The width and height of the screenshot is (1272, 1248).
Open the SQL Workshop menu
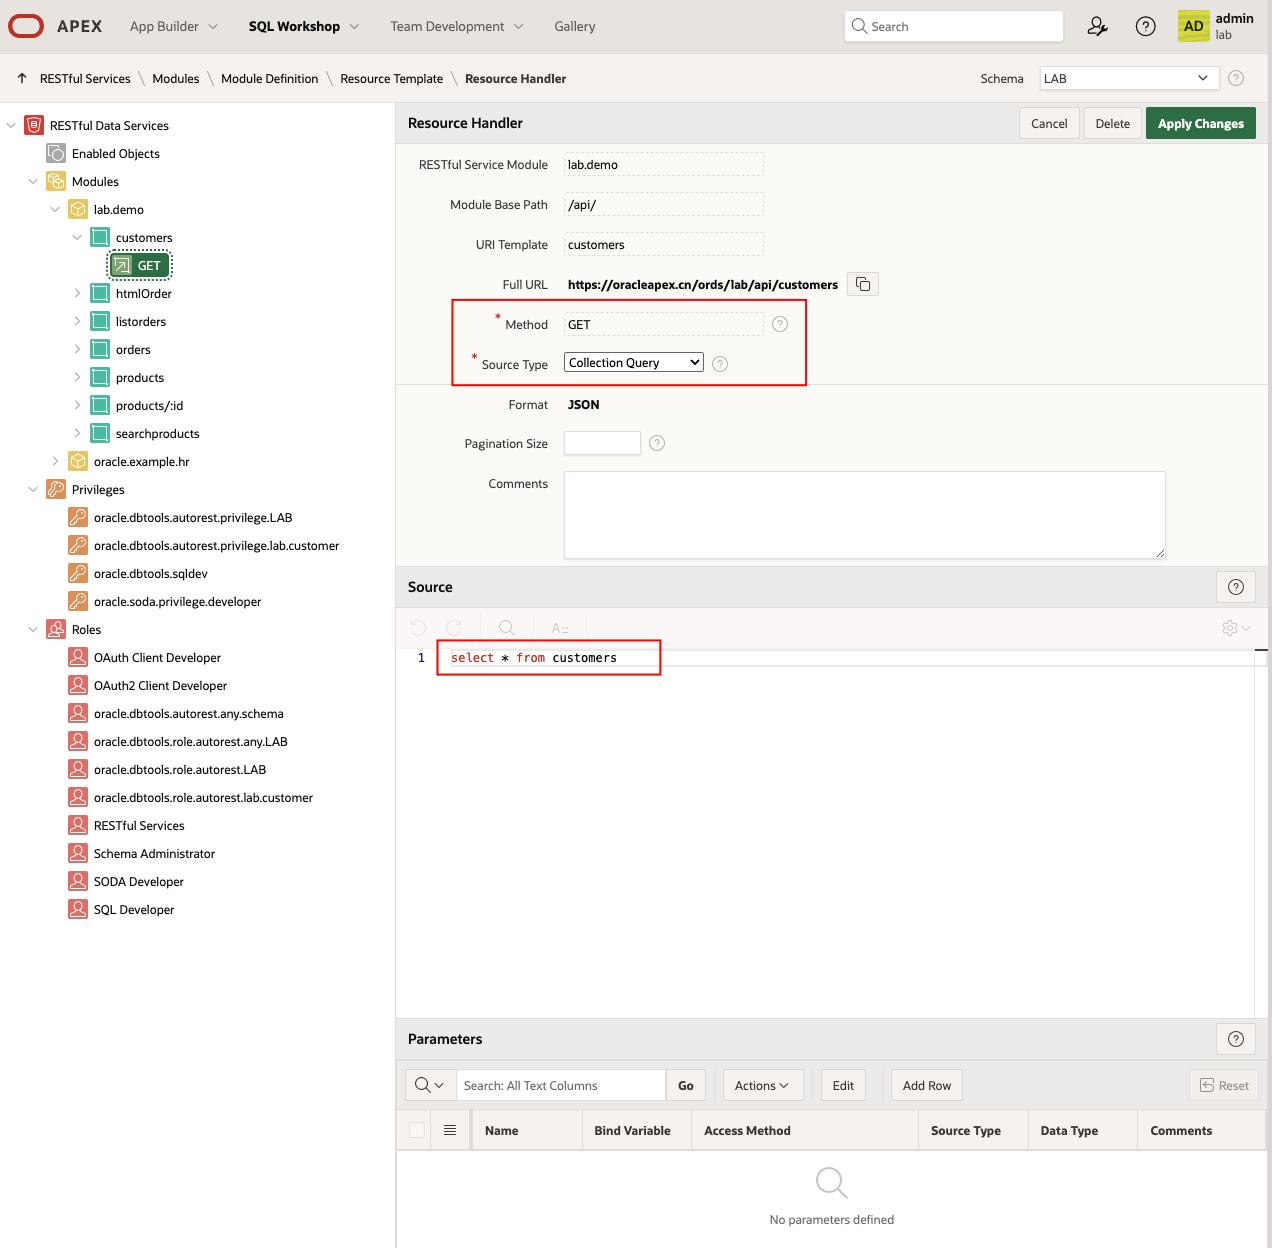click(303, 27)
